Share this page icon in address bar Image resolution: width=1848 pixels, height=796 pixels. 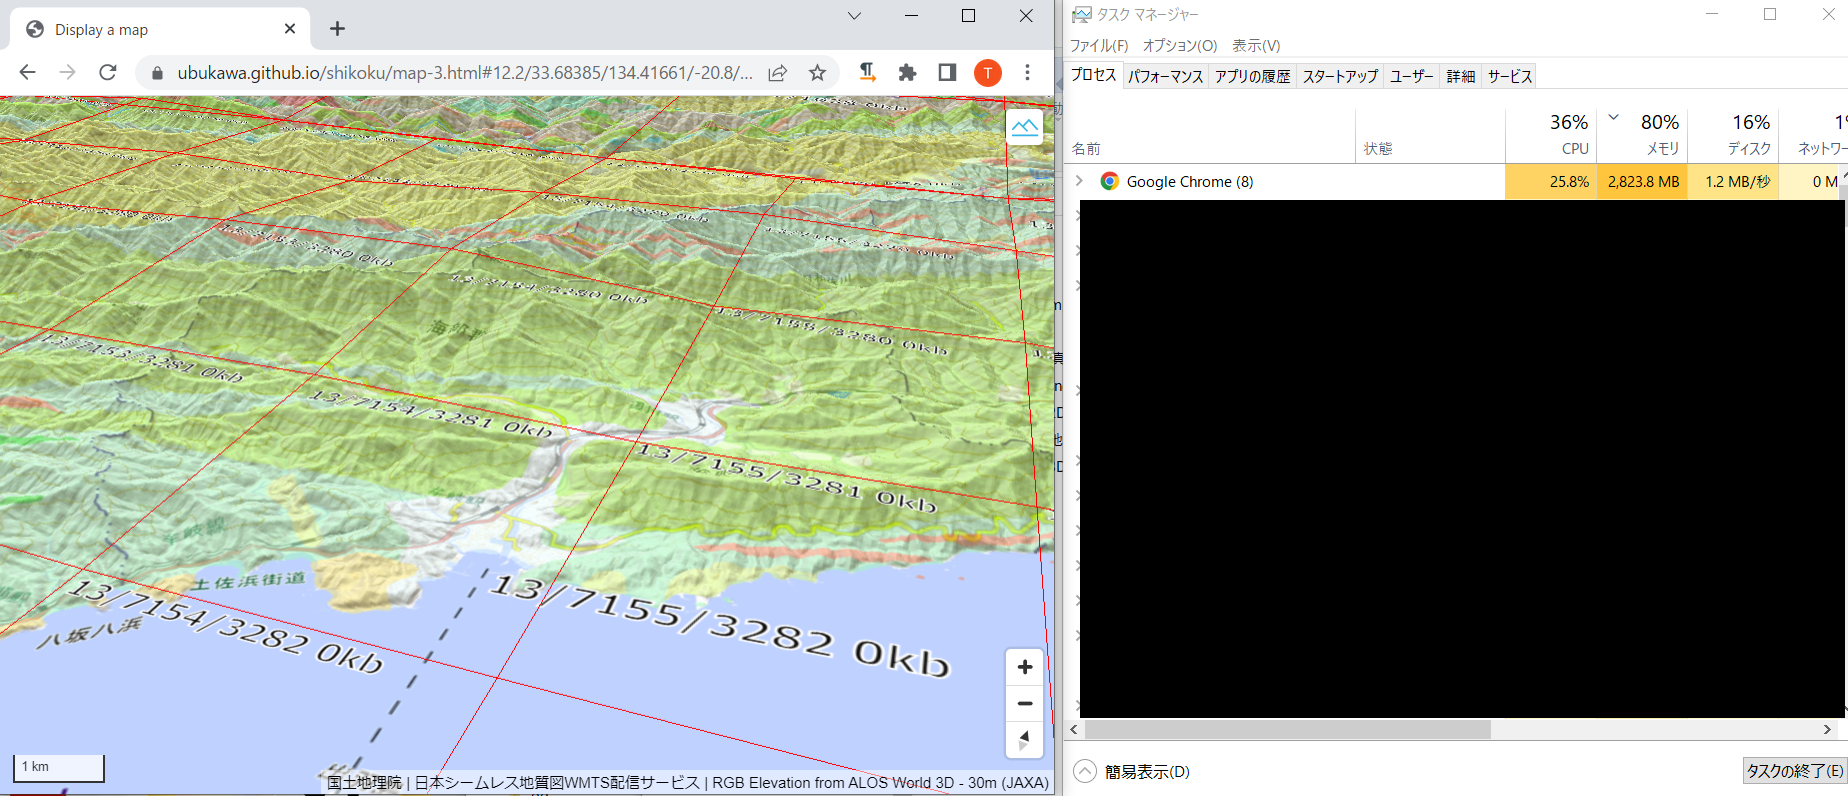(x=777, y=73)
